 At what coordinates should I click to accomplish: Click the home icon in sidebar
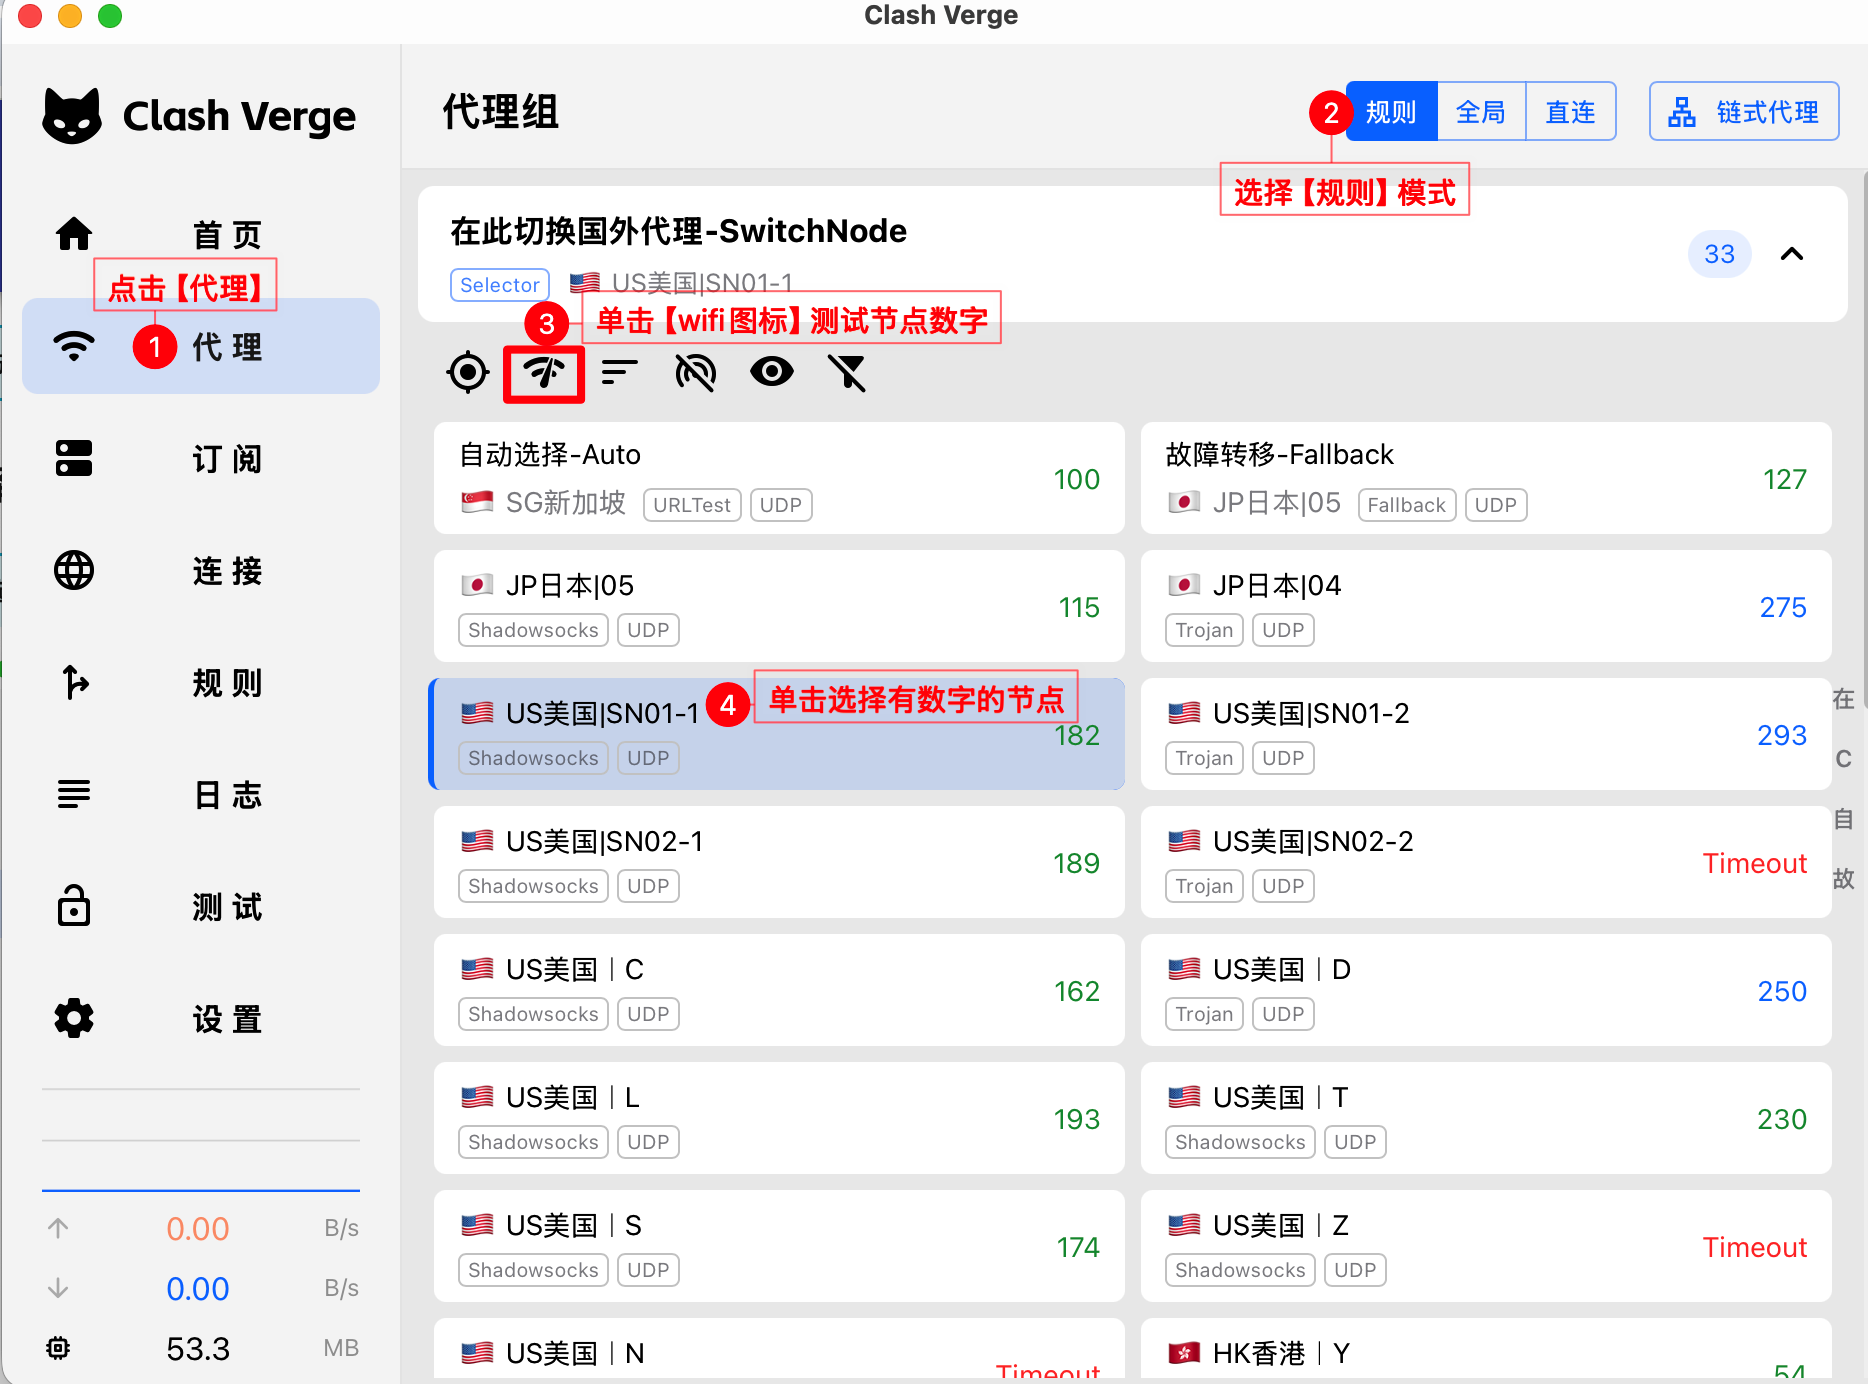[x=74, y=234]
